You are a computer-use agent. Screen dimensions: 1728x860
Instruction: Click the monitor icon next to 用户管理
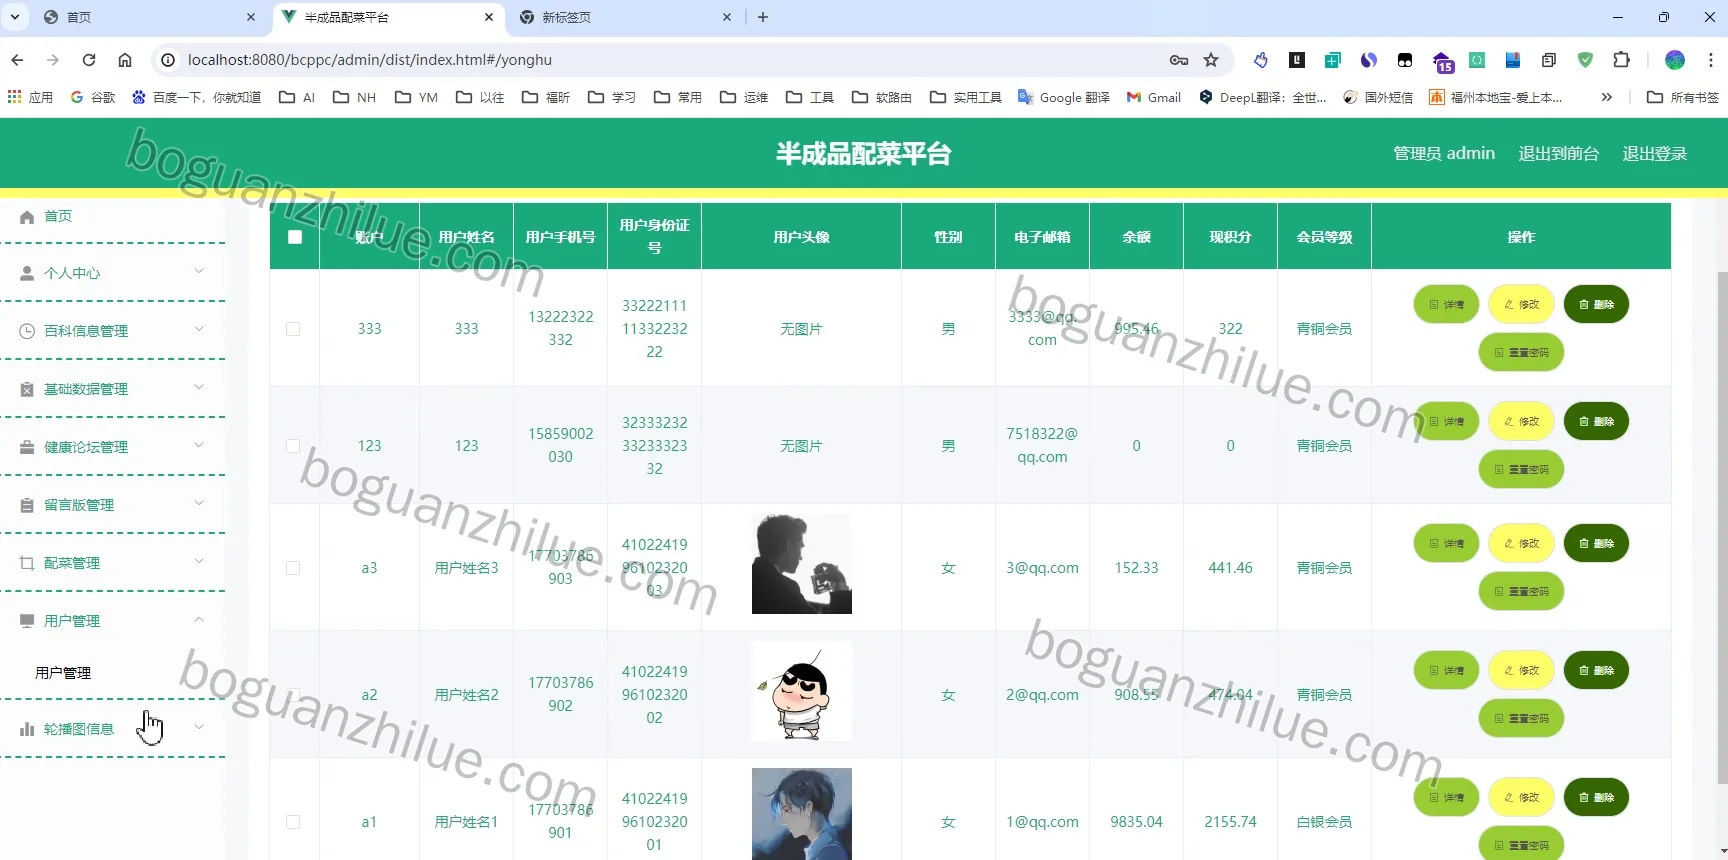click(27, 621)
